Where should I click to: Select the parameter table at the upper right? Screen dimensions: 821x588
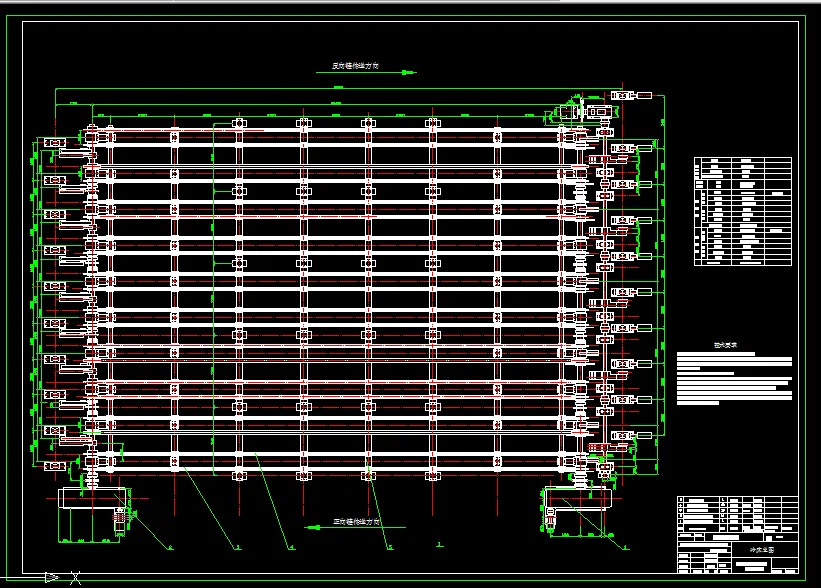click(x=742, y=212)
